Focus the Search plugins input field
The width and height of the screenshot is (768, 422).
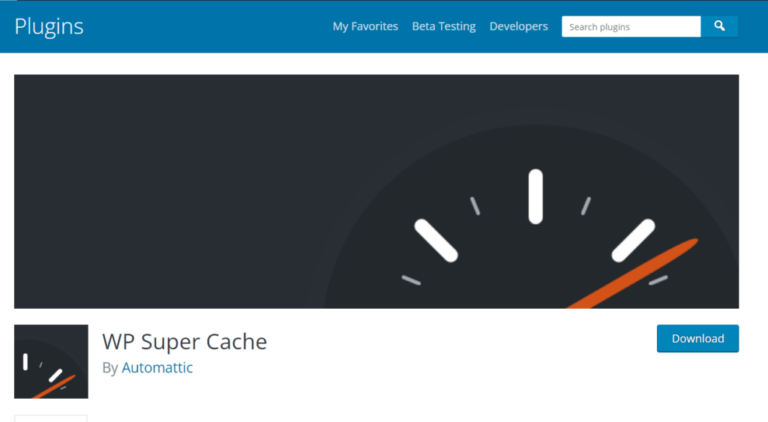pyautogui.click(x=631, y=26)
